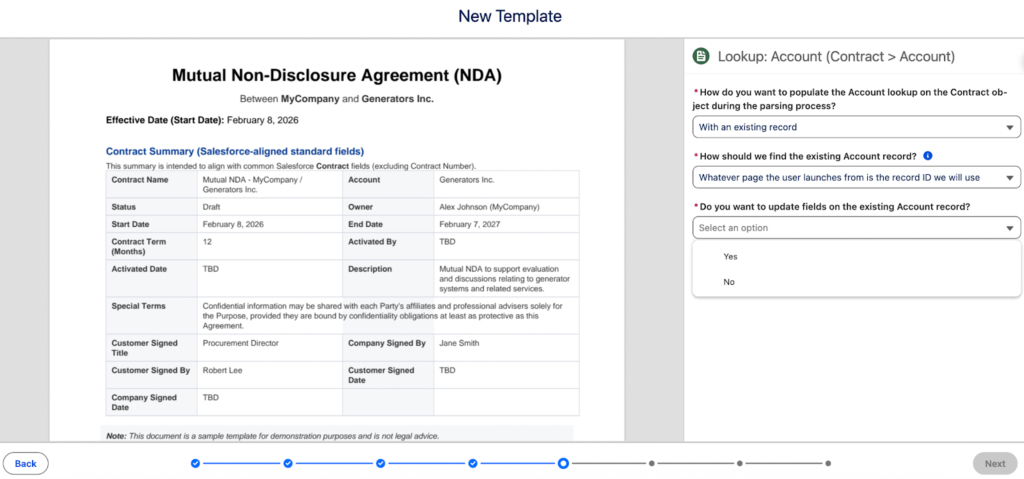
Task: Click the Next button
Action: pyautogui.click(x=994, y=463)
